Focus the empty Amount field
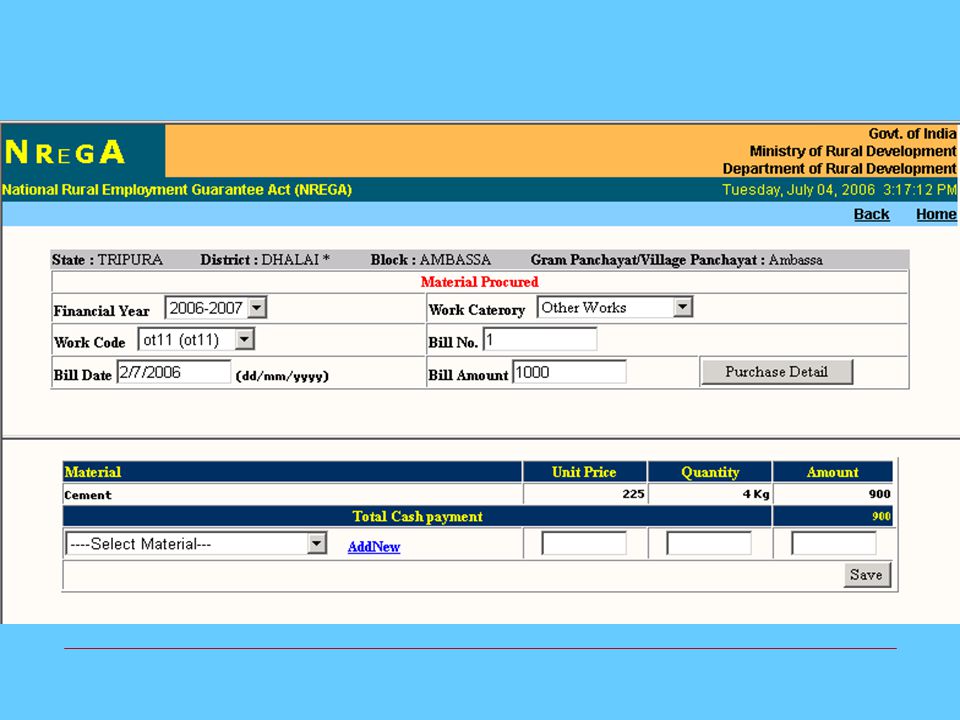Viewport: 960px width, 720px height. tap(834, 544)
